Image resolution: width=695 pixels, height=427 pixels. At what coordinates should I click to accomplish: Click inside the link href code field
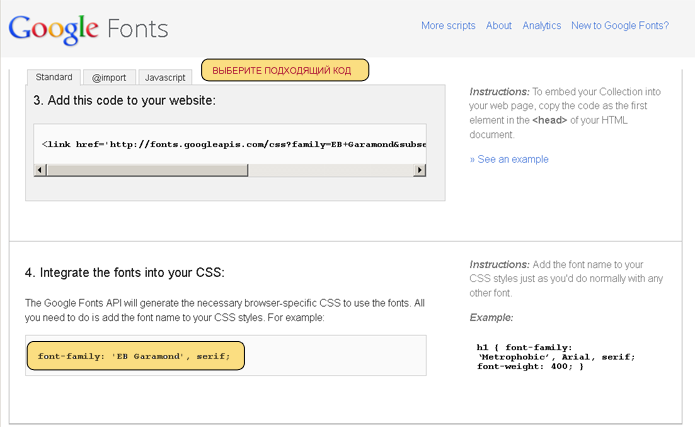pos(230,144)
